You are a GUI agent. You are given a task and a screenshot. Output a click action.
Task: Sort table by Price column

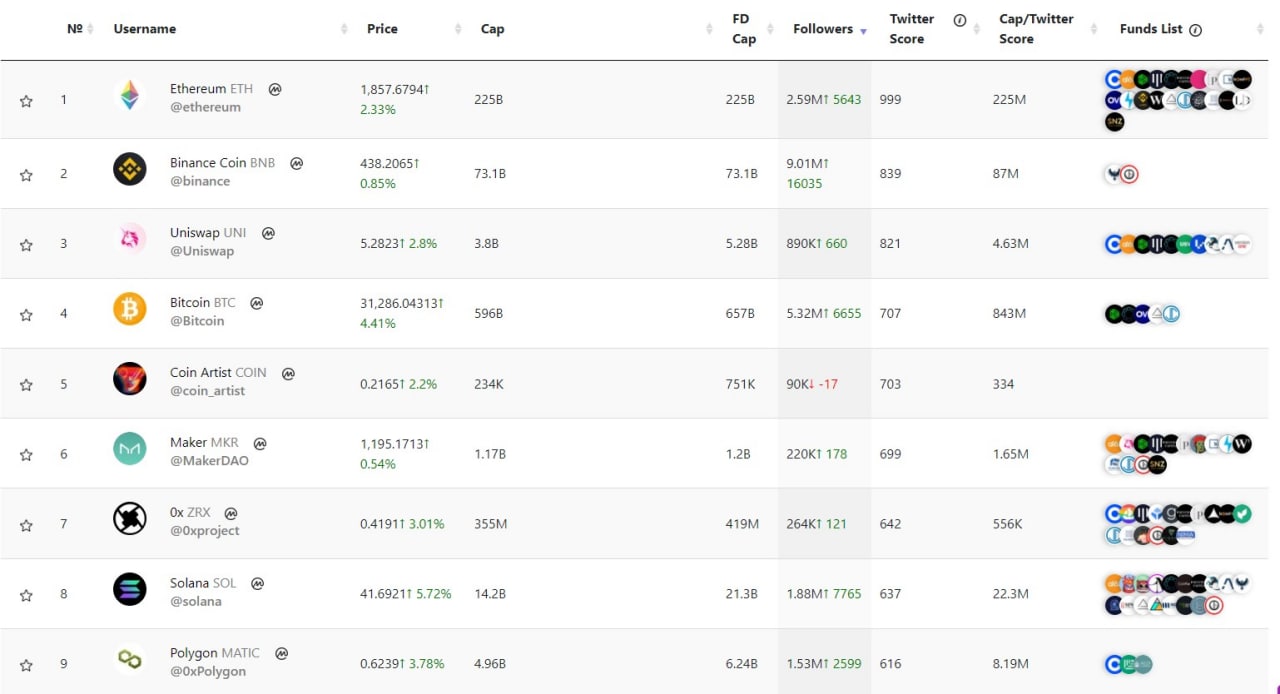[x=382, y=29]
